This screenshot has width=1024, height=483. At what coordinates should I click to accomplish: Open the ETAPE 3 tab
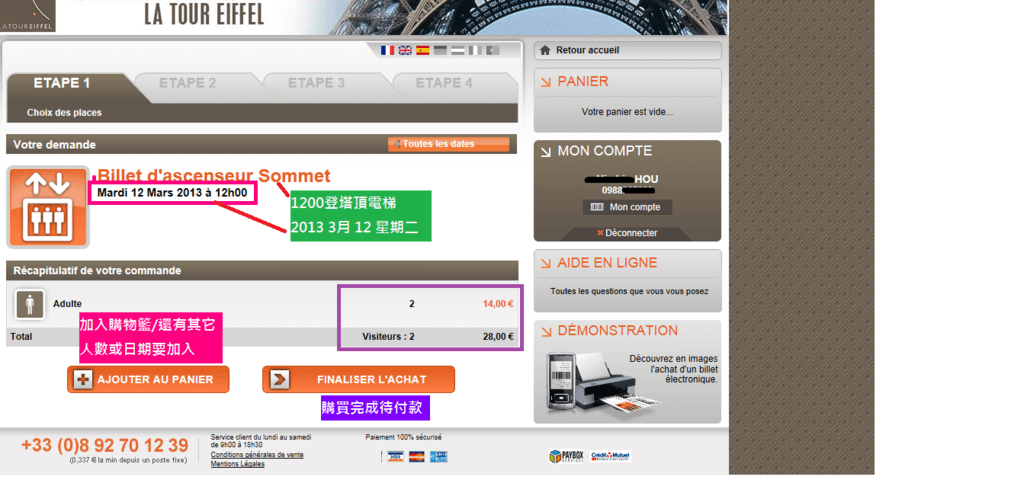point(316,84)
